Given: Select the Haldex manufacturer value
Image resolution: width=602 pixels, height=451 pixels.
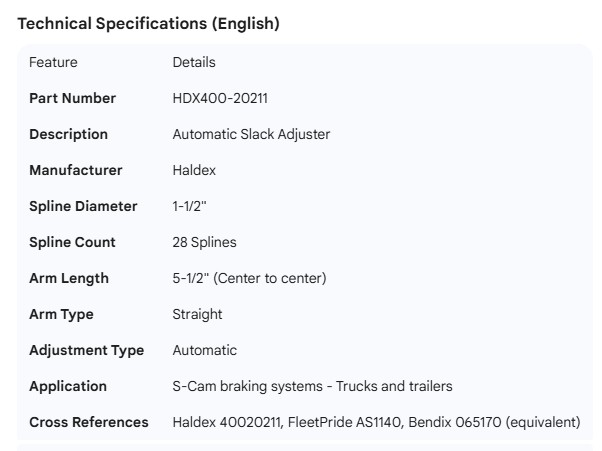Looking at the screenshot, I should [x=194, y=170].
